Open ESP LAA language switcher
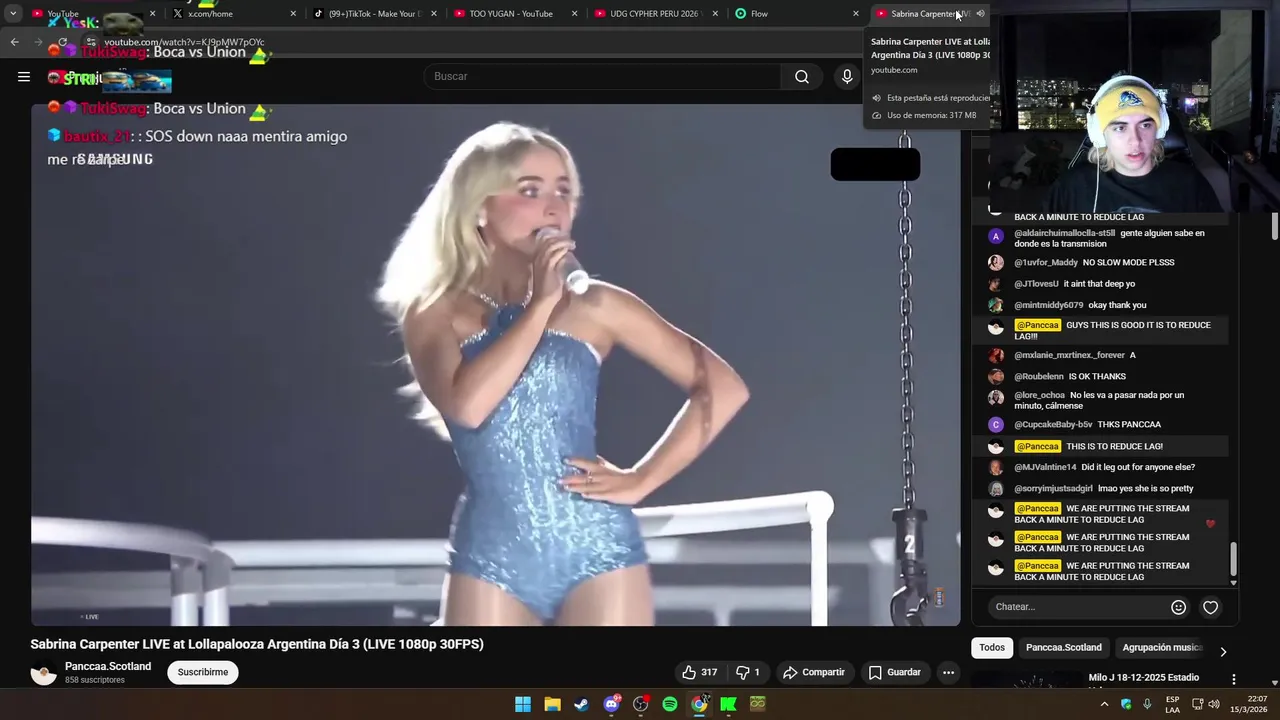 coord(1172,704)
